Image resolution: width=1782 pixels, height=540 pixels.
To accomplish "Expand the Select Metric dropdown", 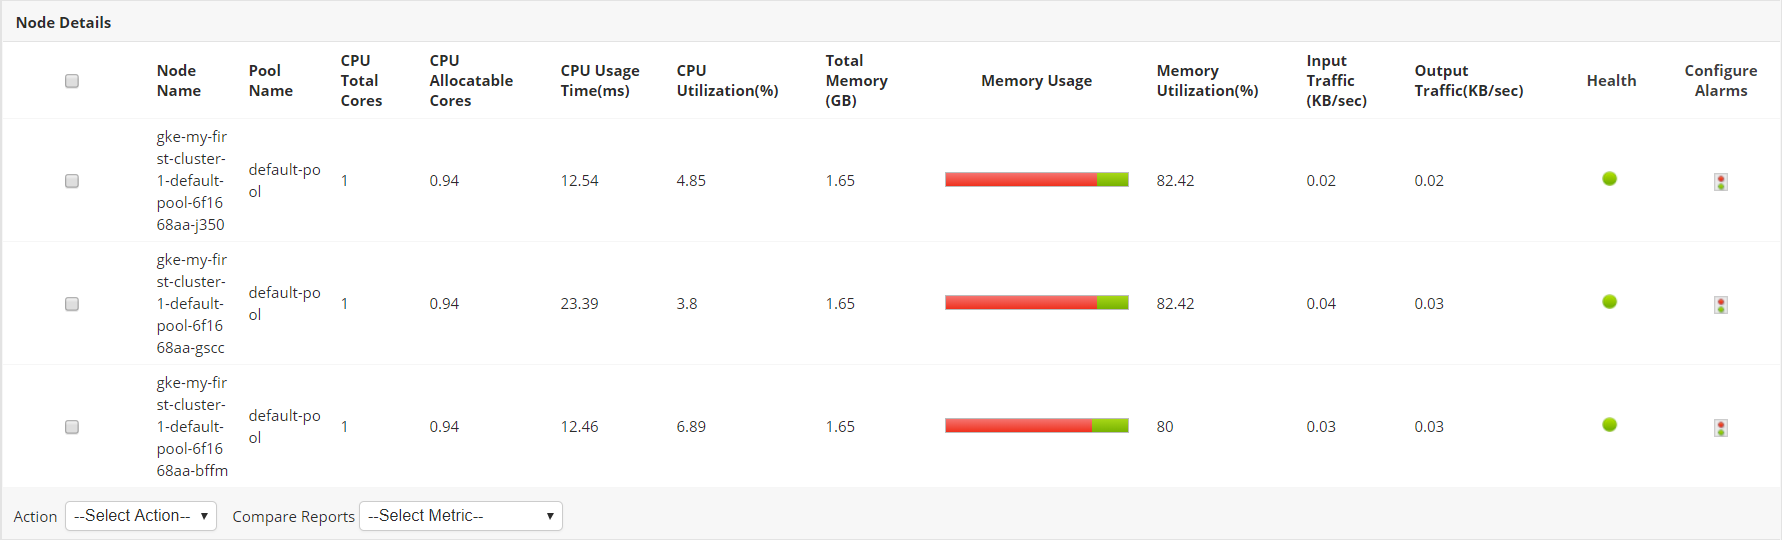I will (x=460, y=516).
